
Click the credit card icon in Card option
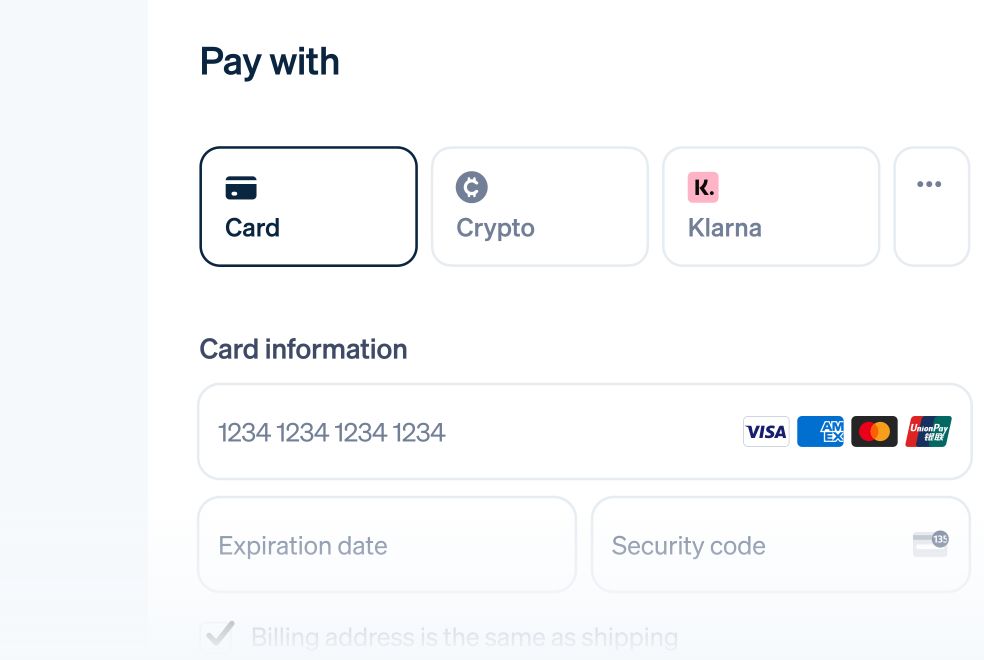(x=241, y=188)
